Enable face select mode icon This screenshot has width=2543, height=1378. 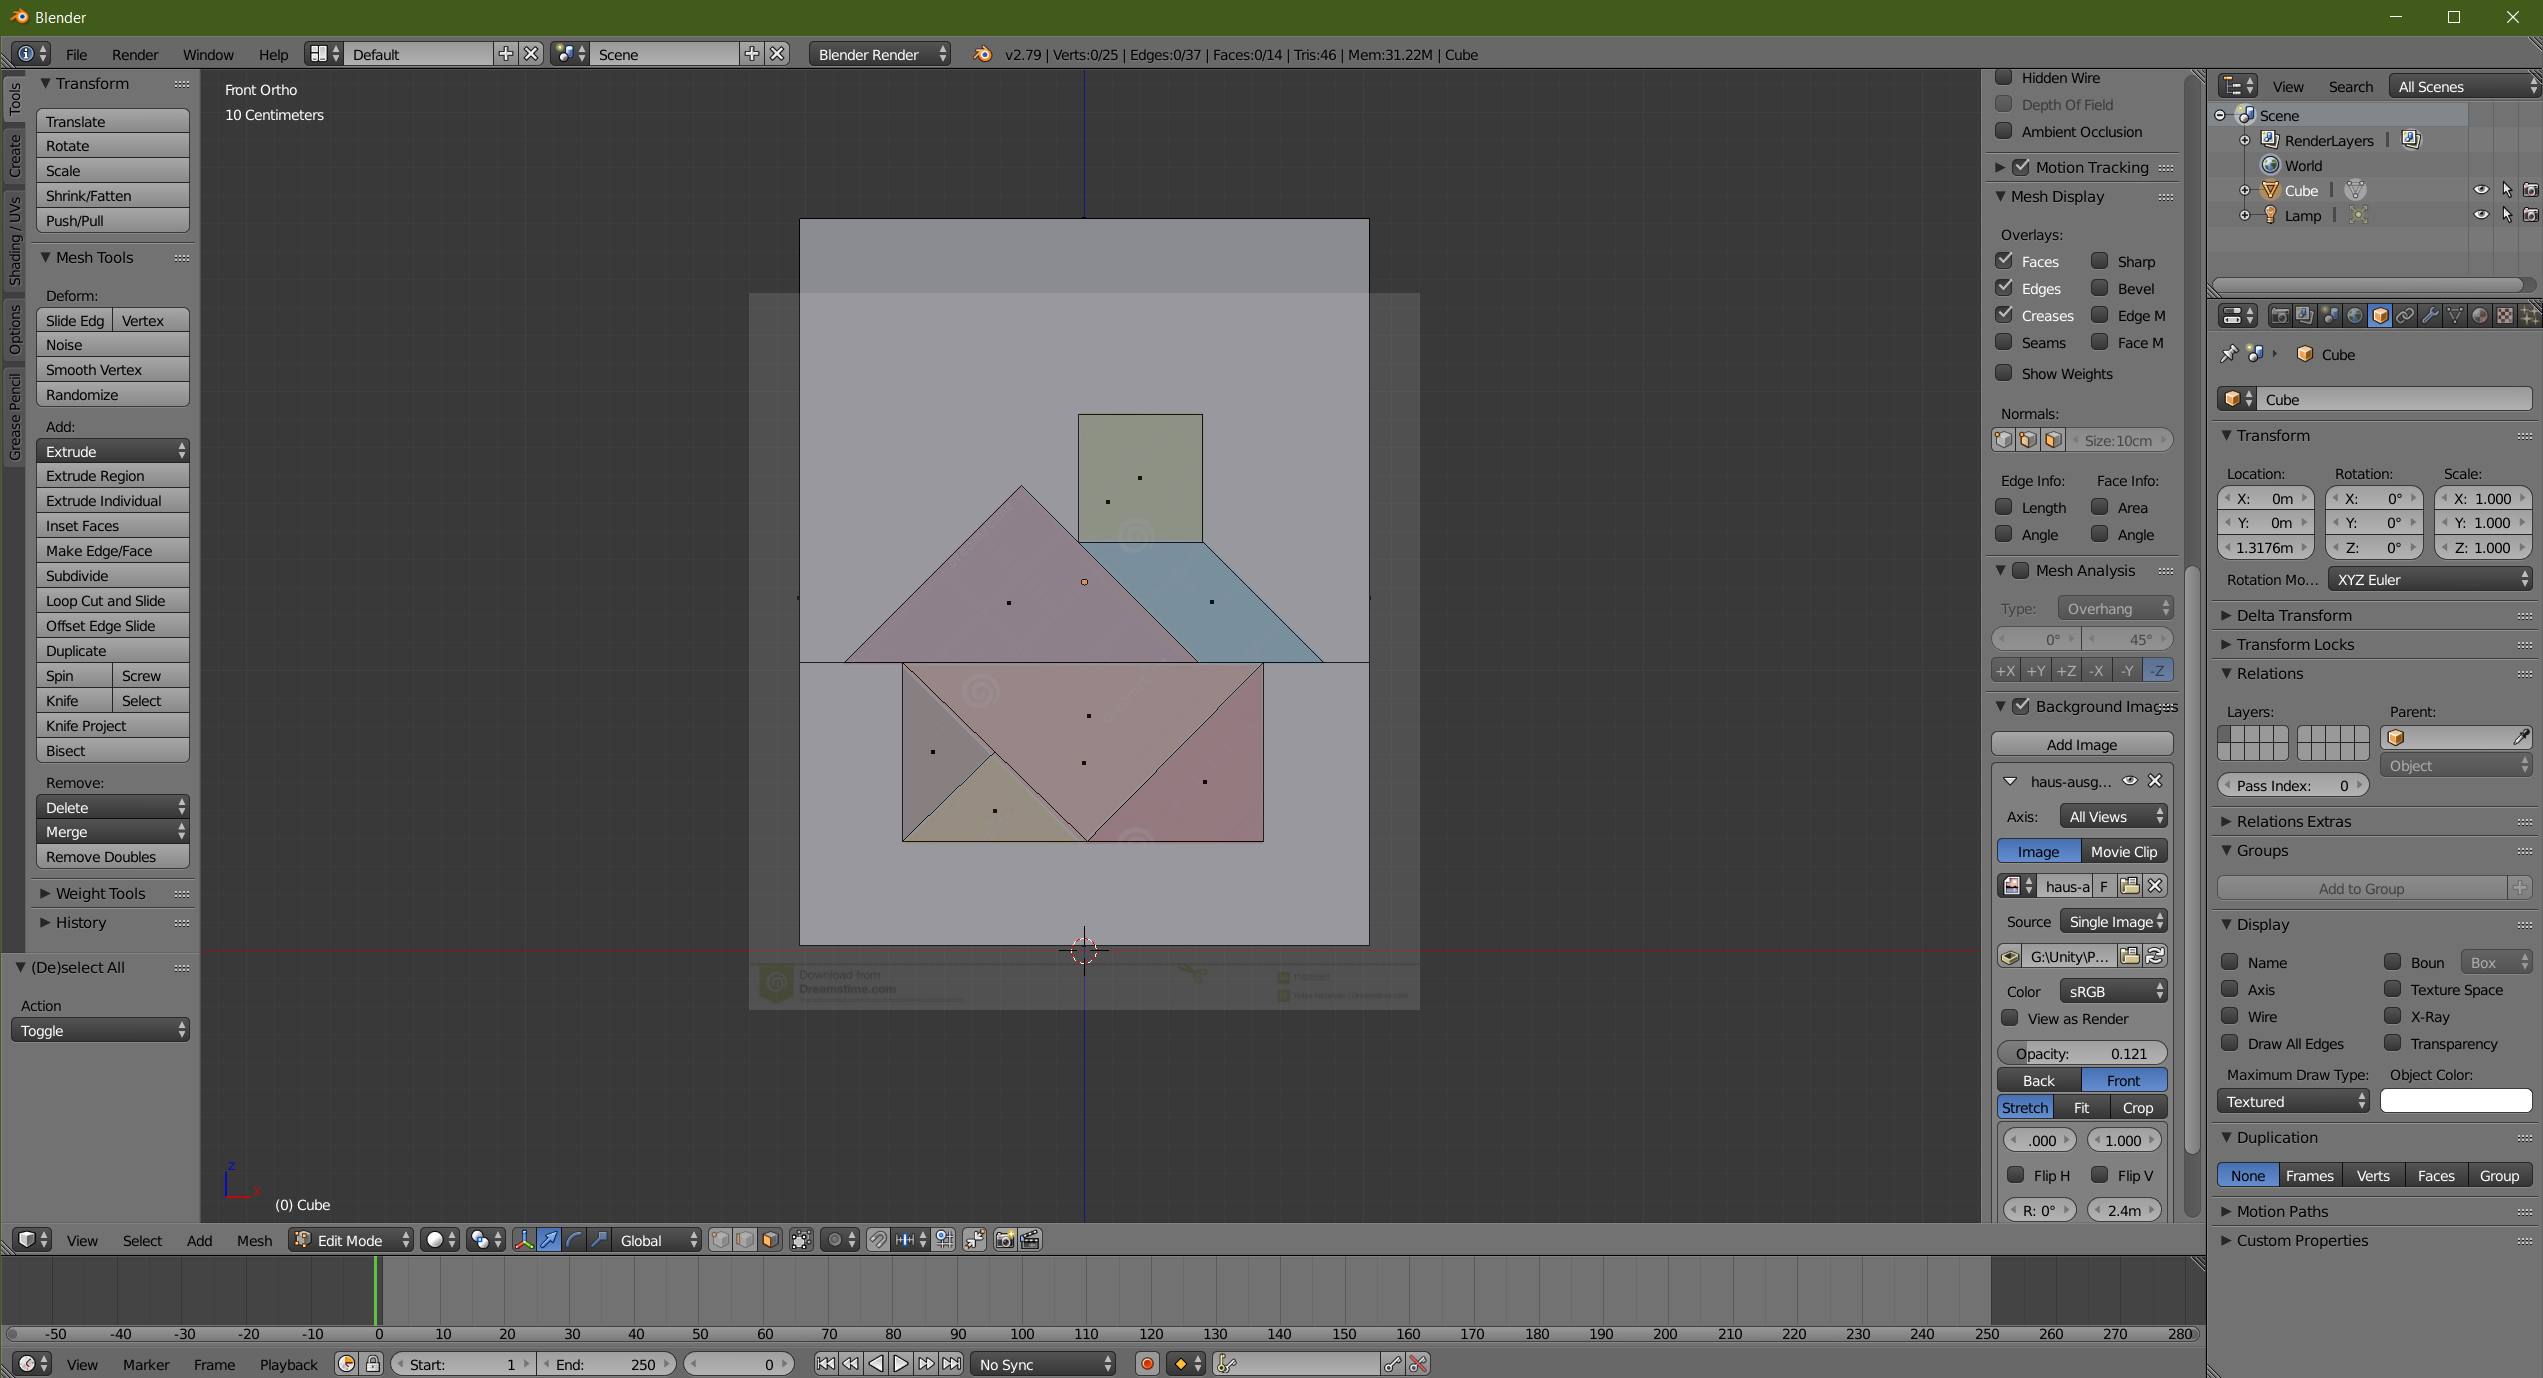(769, 1240)
